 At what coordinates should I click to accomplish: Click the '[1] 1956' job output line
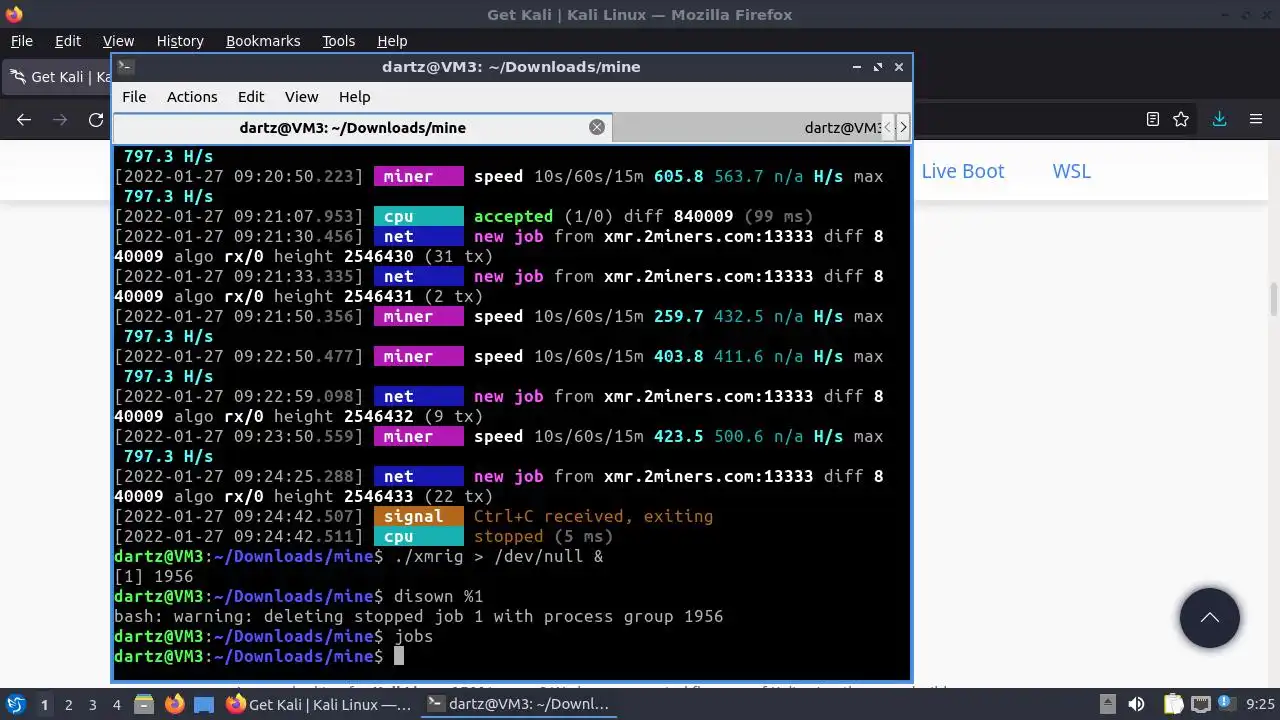pyautogui.click(x=153, y=576)
